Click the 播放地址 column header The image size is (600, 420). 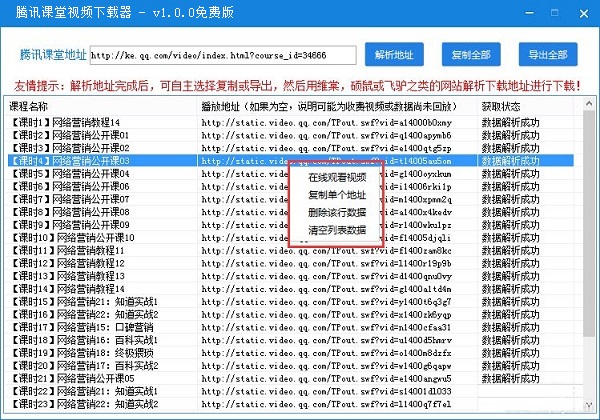pyautogui.click(x=337, y=106)
